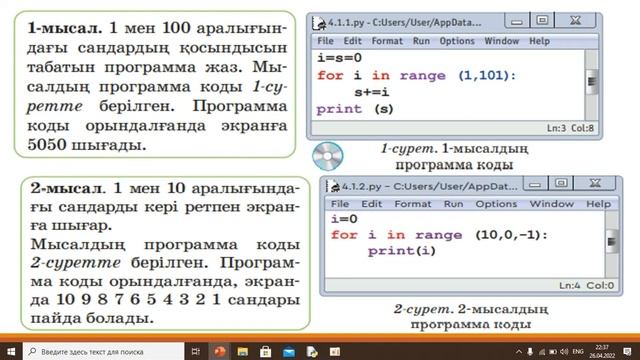
Task: Open the volume control in the tray
Action: (564, 351)
